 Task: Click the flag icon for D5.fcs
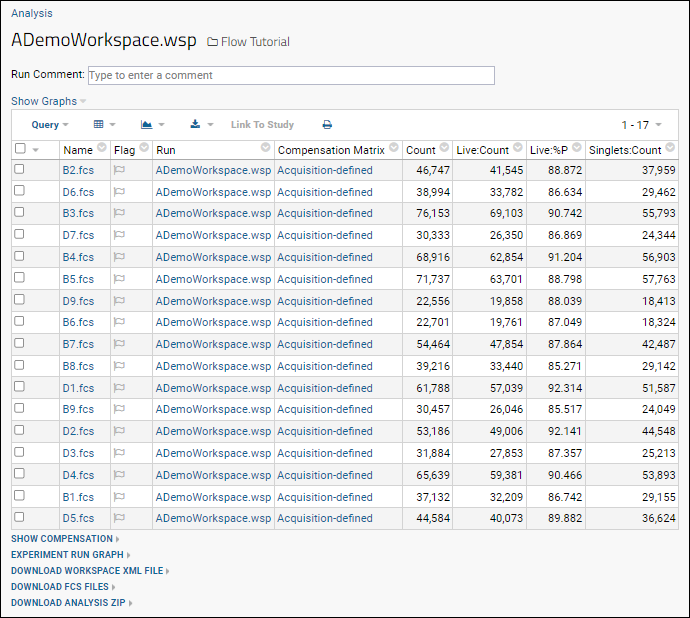(x=120, y=519)
